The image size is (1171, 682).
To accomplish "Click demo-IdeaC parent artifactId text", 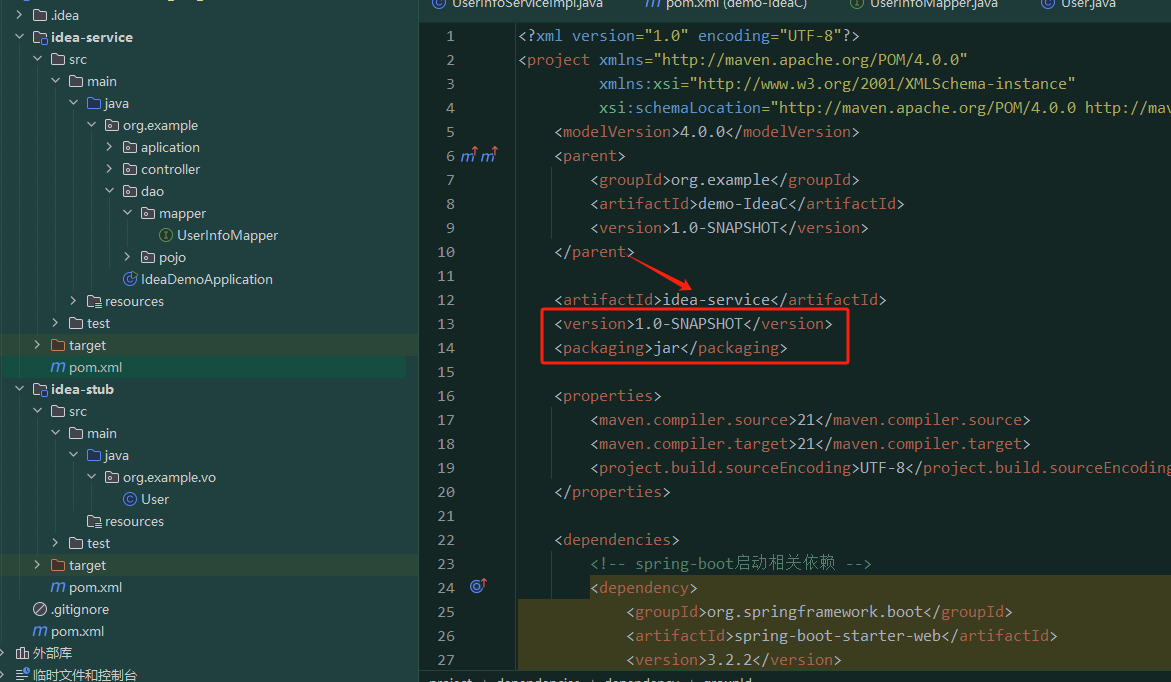I will tap(743, 203).
